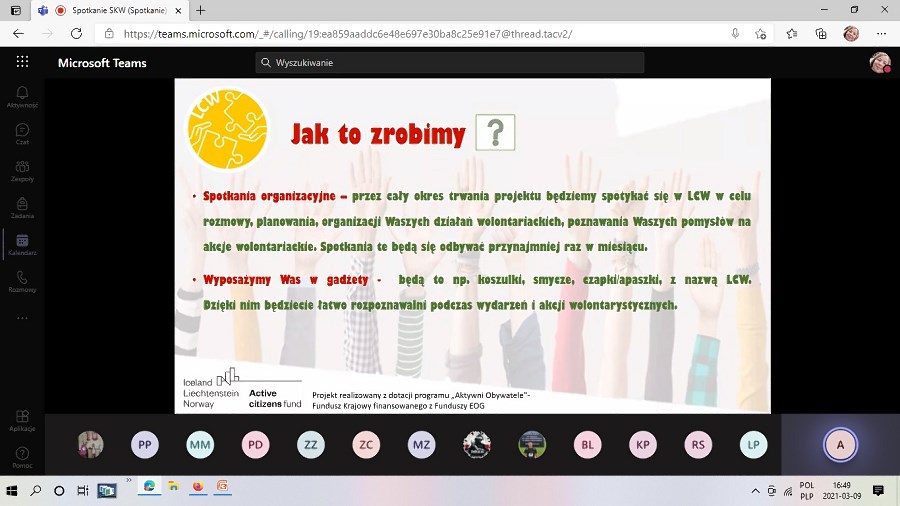Refresh the current page
This screenshot has width=900, height=506.
click(71, 33)
